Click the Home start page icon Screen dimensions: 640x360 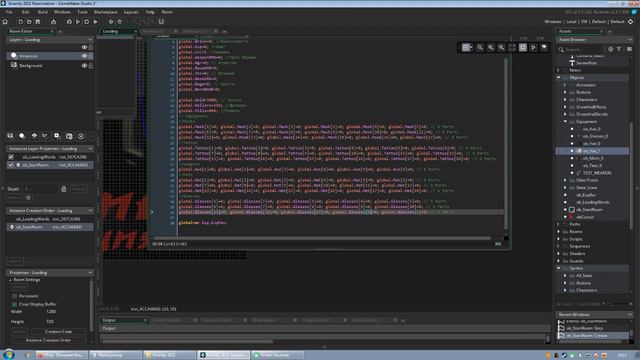tap(5, 22)
